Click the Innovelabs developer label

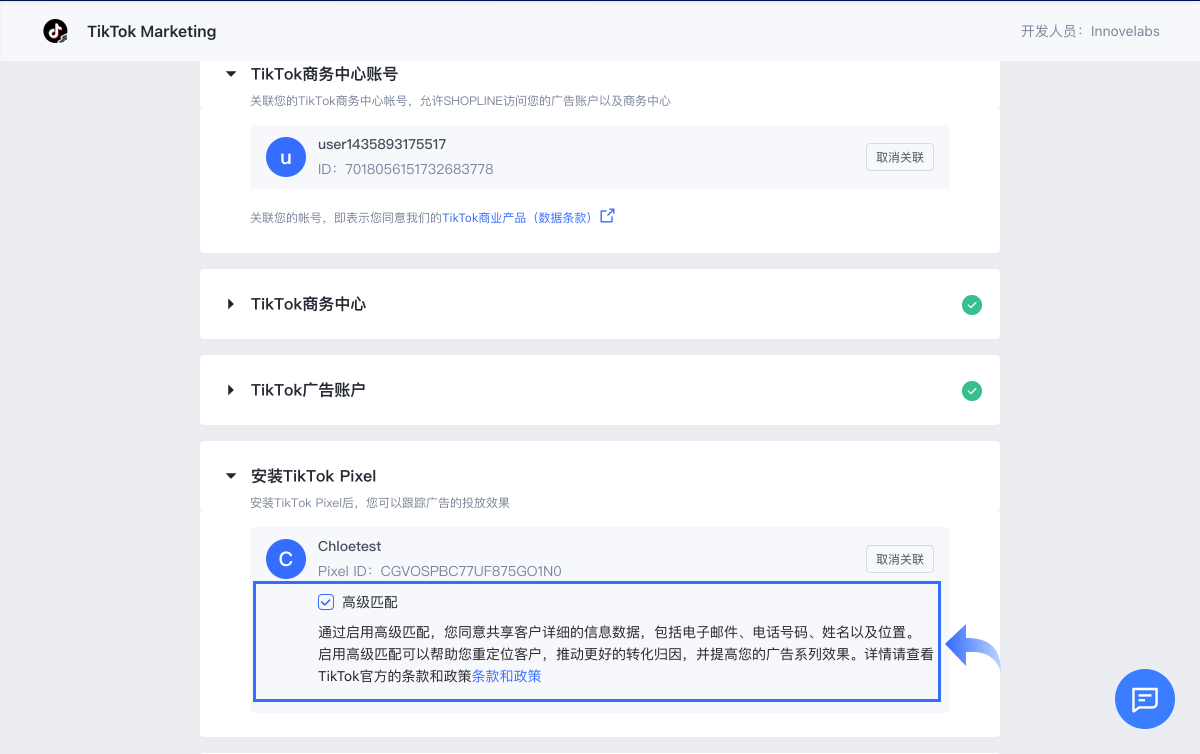tap(1124, 31)
